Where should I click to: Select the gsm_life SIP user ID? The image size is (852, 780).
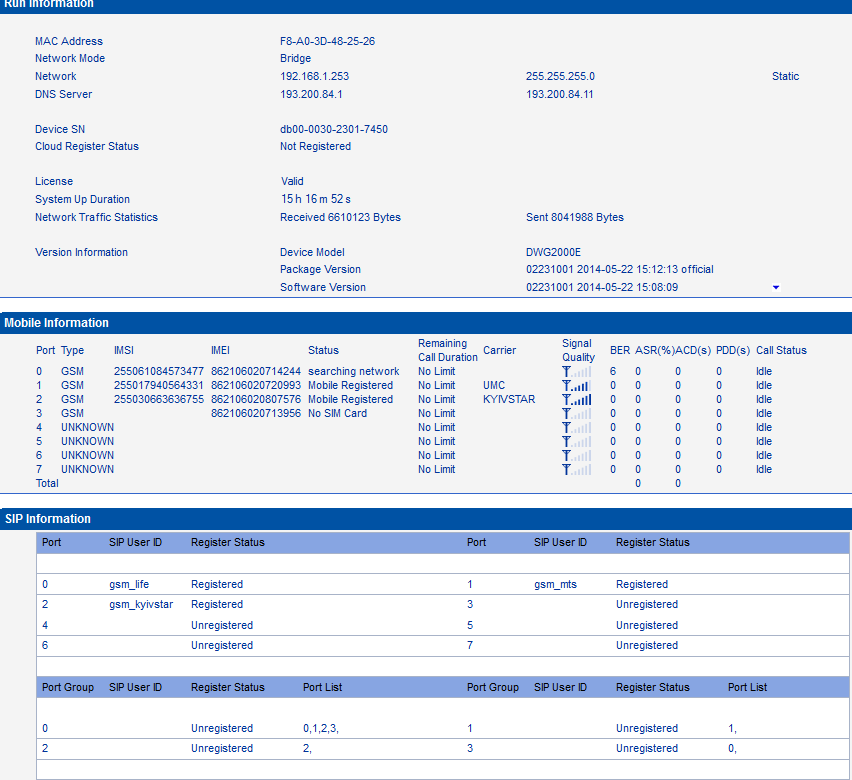[x=134, y=584]
